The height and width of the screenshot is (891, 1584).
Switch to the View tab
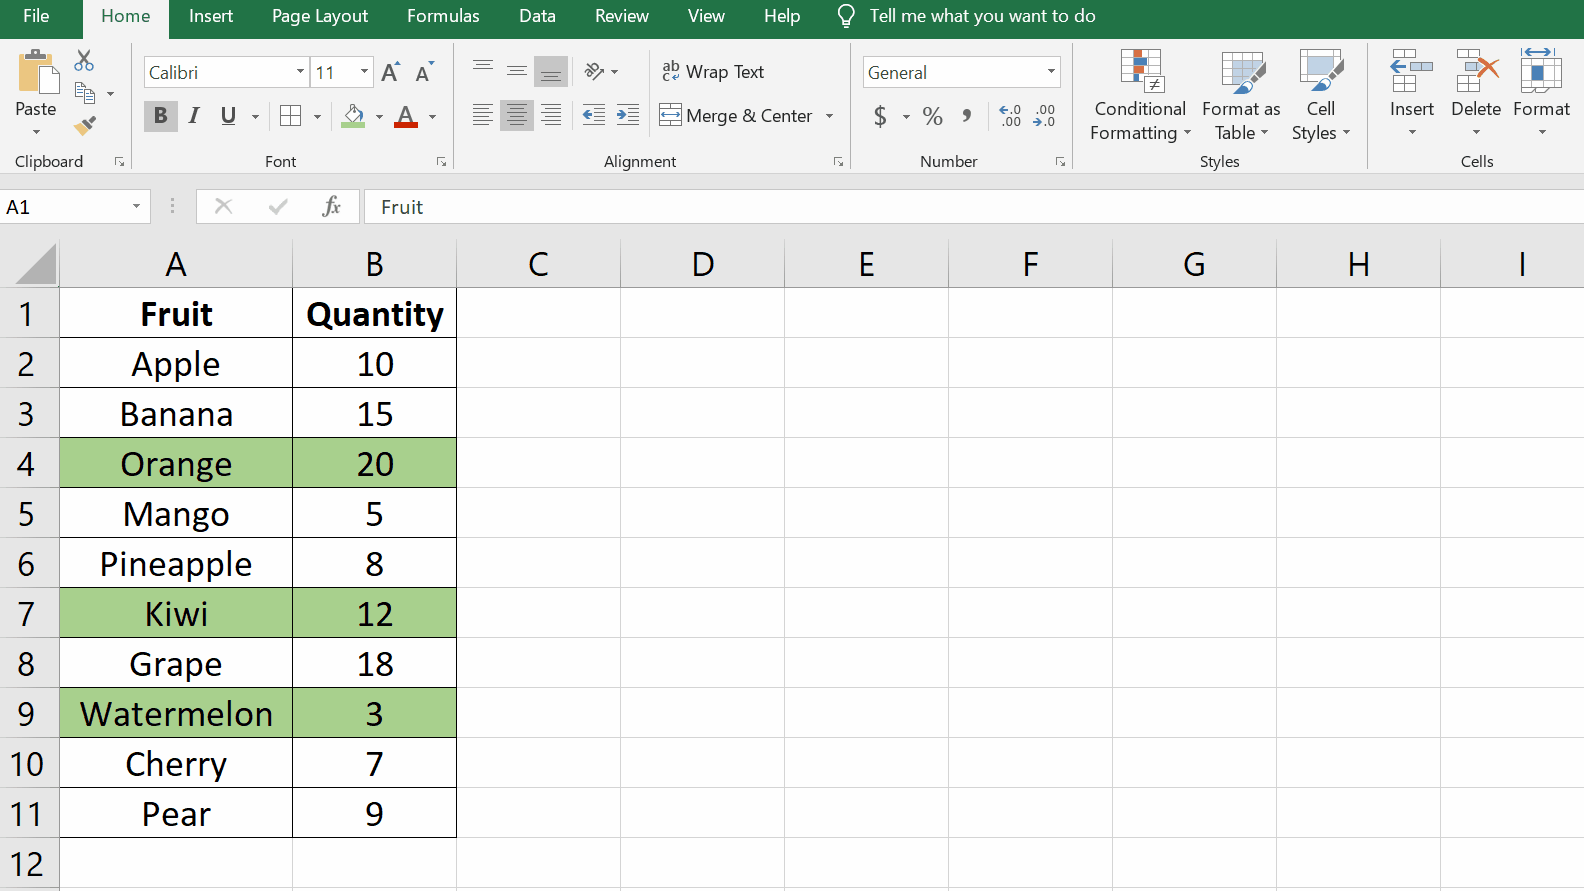pyautogui.click(x=706, y=16)
